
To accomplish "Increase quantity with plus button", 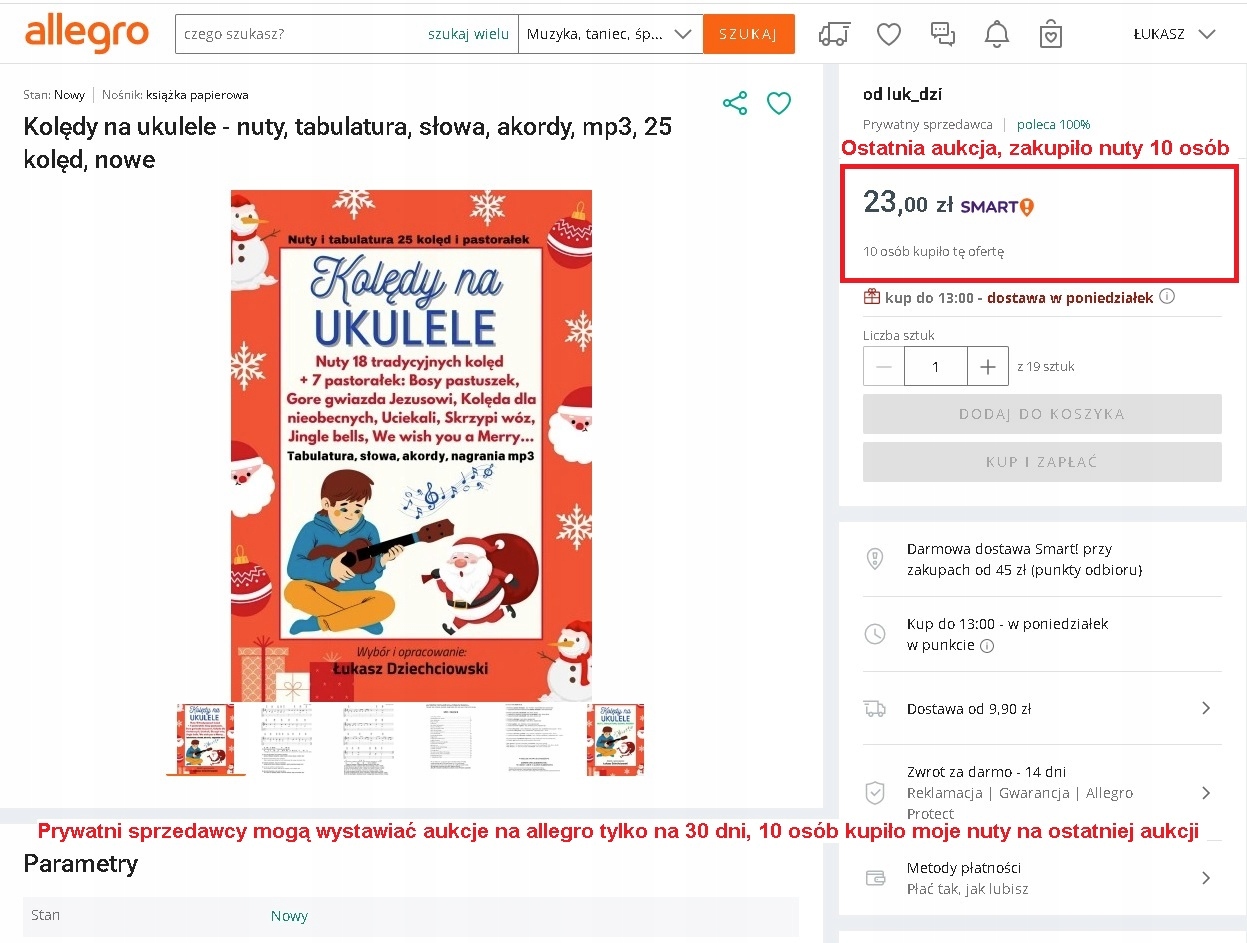I will (x=989, y=367).
